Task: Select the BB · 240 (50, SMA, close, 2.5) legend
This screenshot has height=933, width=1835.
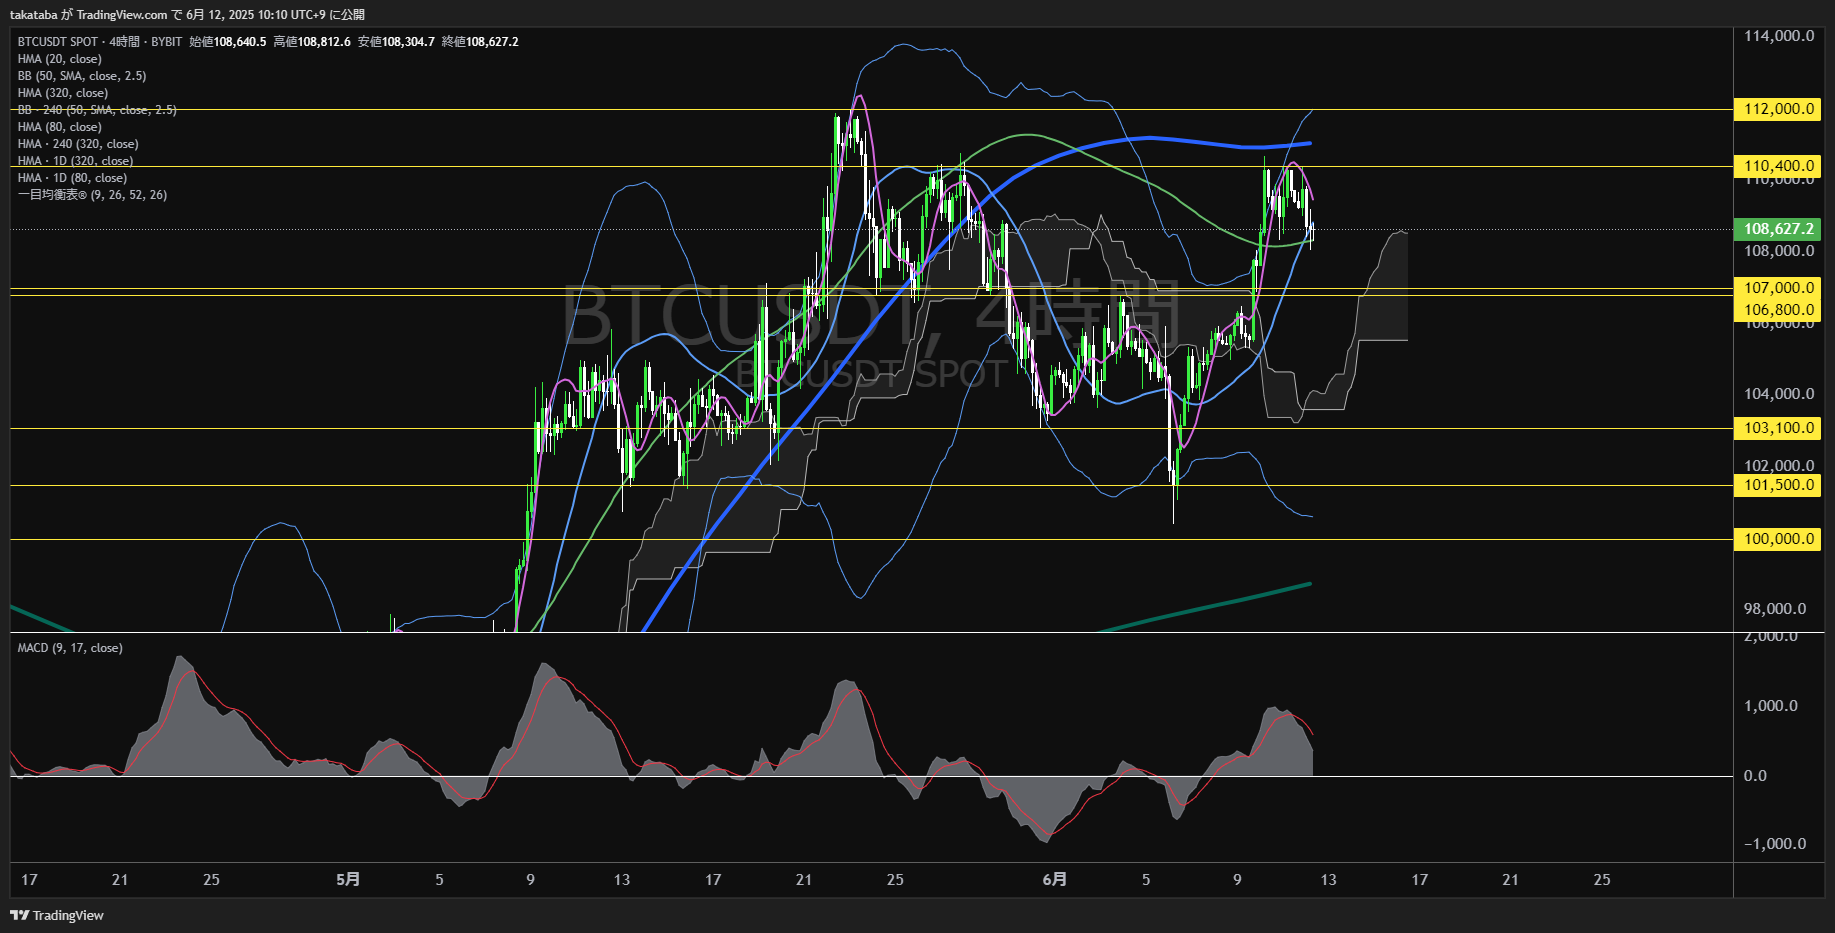Action: 97,110
